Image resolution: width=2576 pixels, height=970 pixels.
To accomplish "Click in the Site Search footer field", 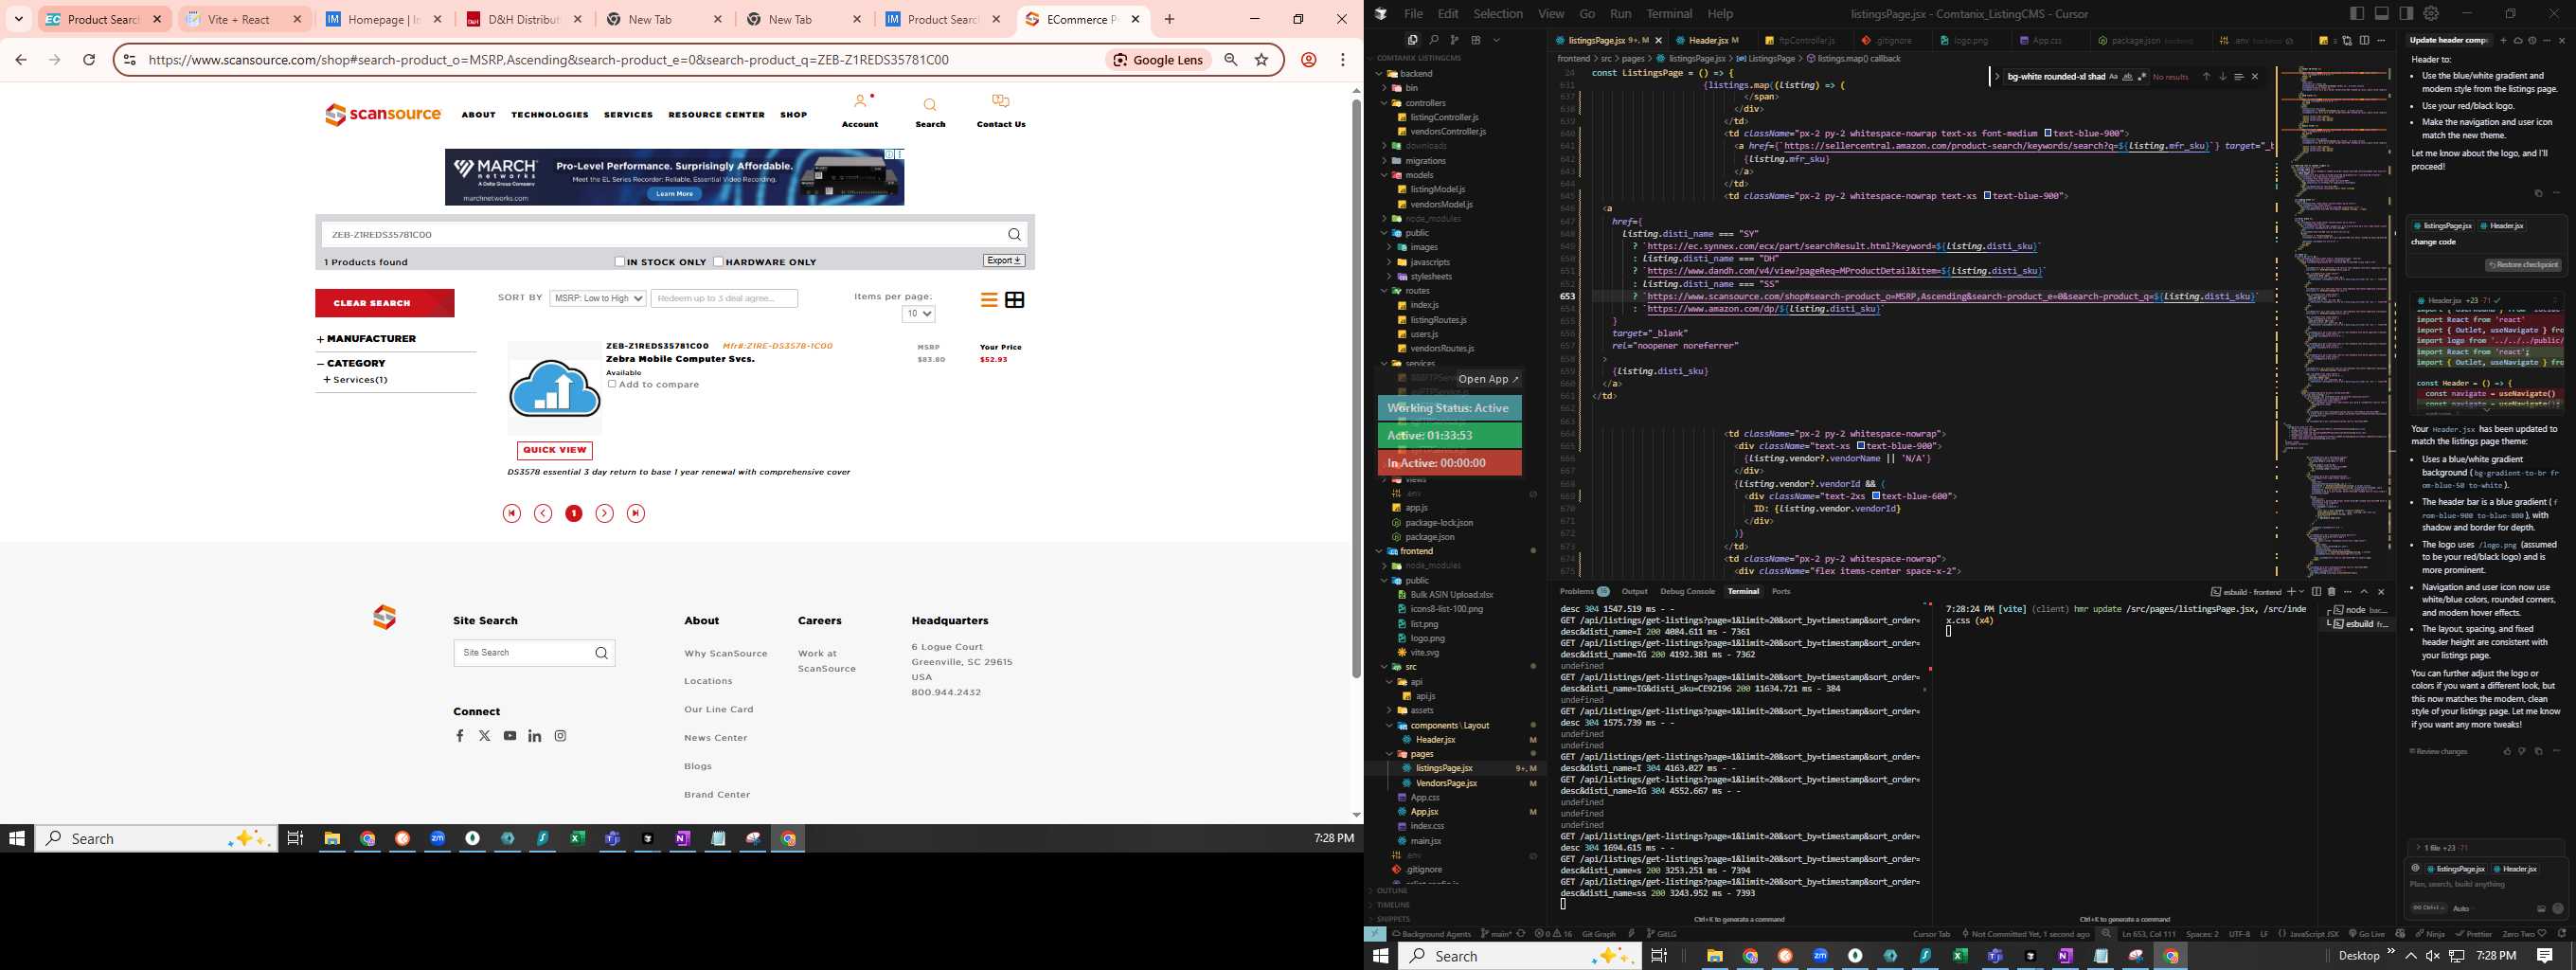I will click(522, 653).
